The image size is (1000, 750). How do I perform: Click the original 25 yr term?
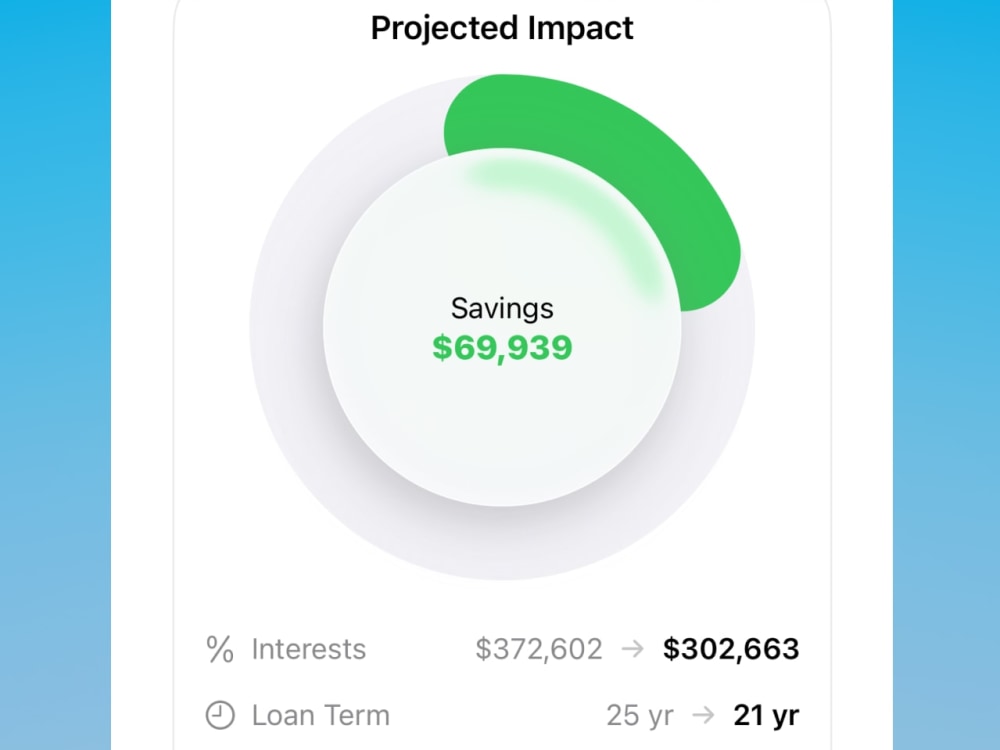(x=640, y=715)
